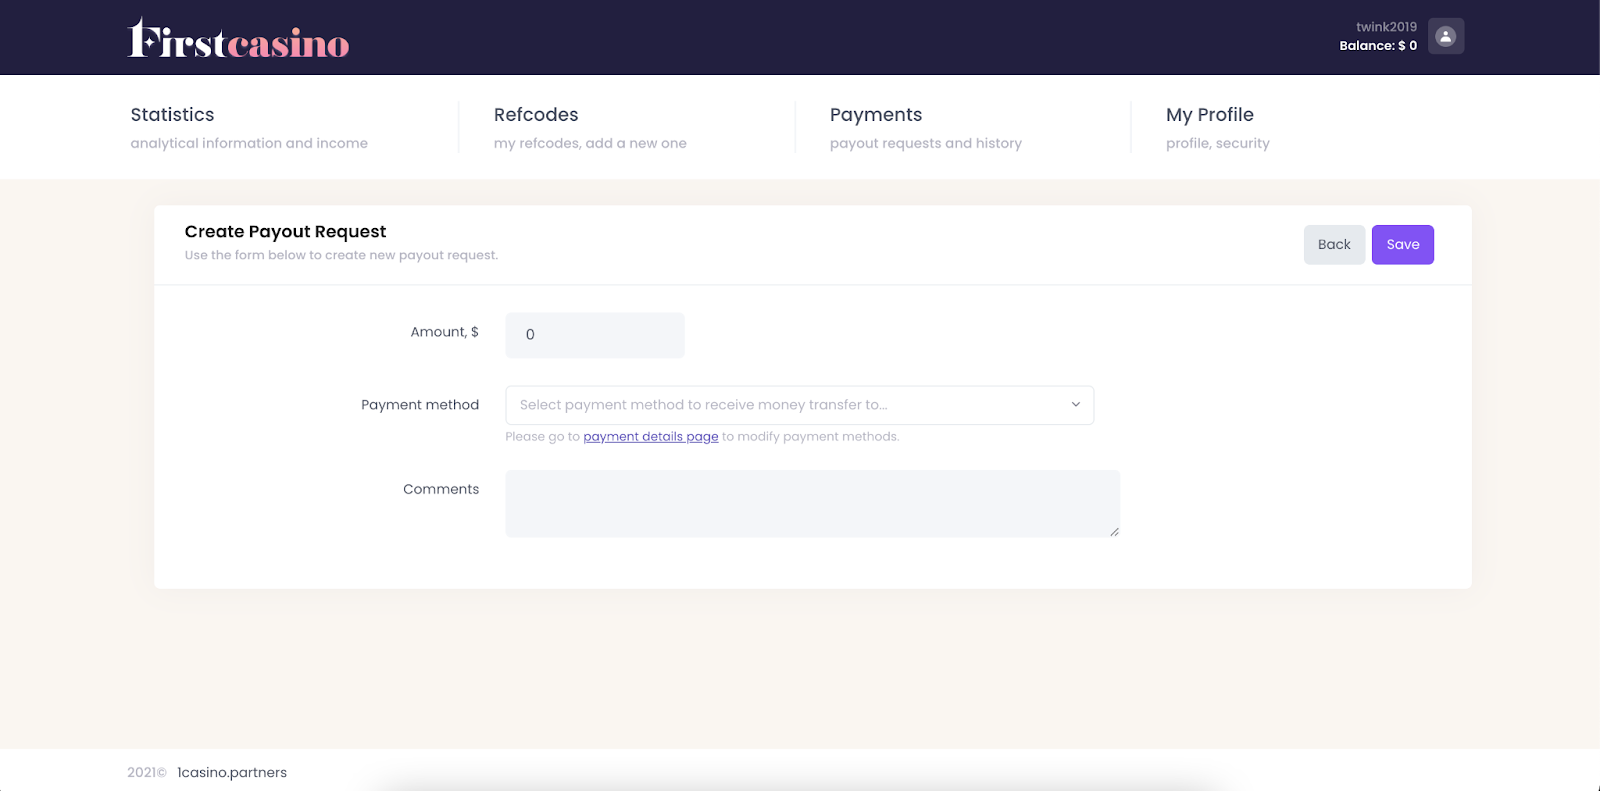Go to the Refcodes tab

pos(536,115)
